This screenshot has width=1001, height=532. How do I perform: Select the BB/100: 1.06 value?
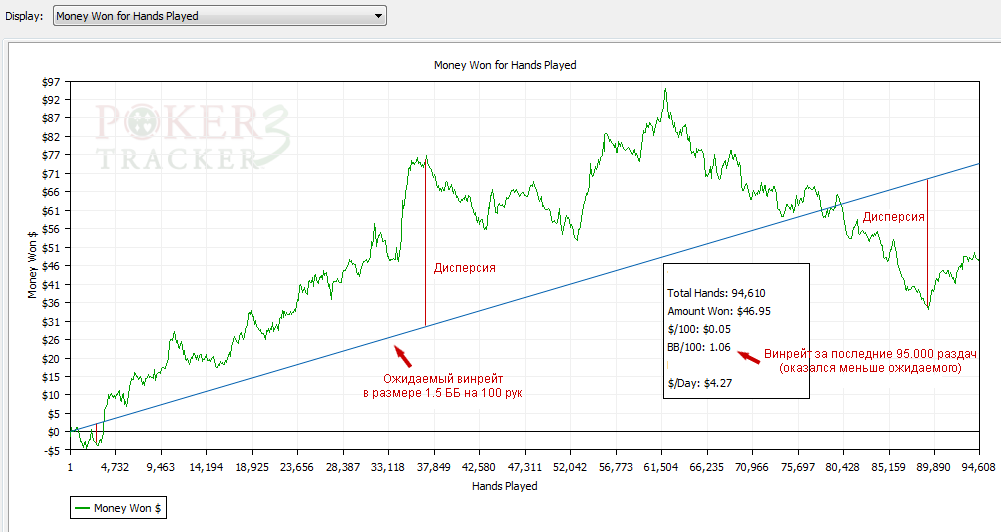tap(699, 347)
